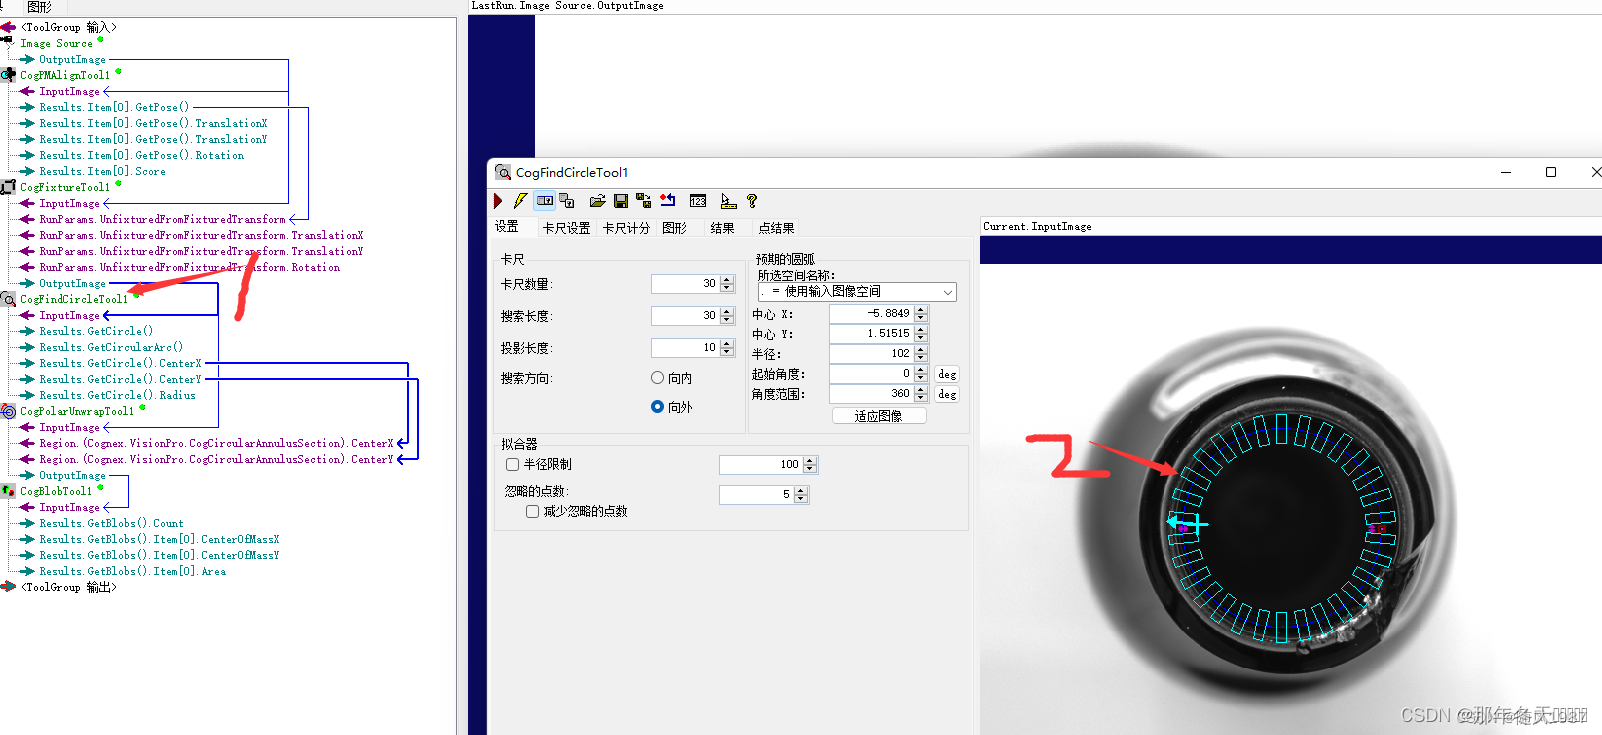Click the ToolGroup 输入 arrow icon
Screen dimensions: 1602x735
8,27
